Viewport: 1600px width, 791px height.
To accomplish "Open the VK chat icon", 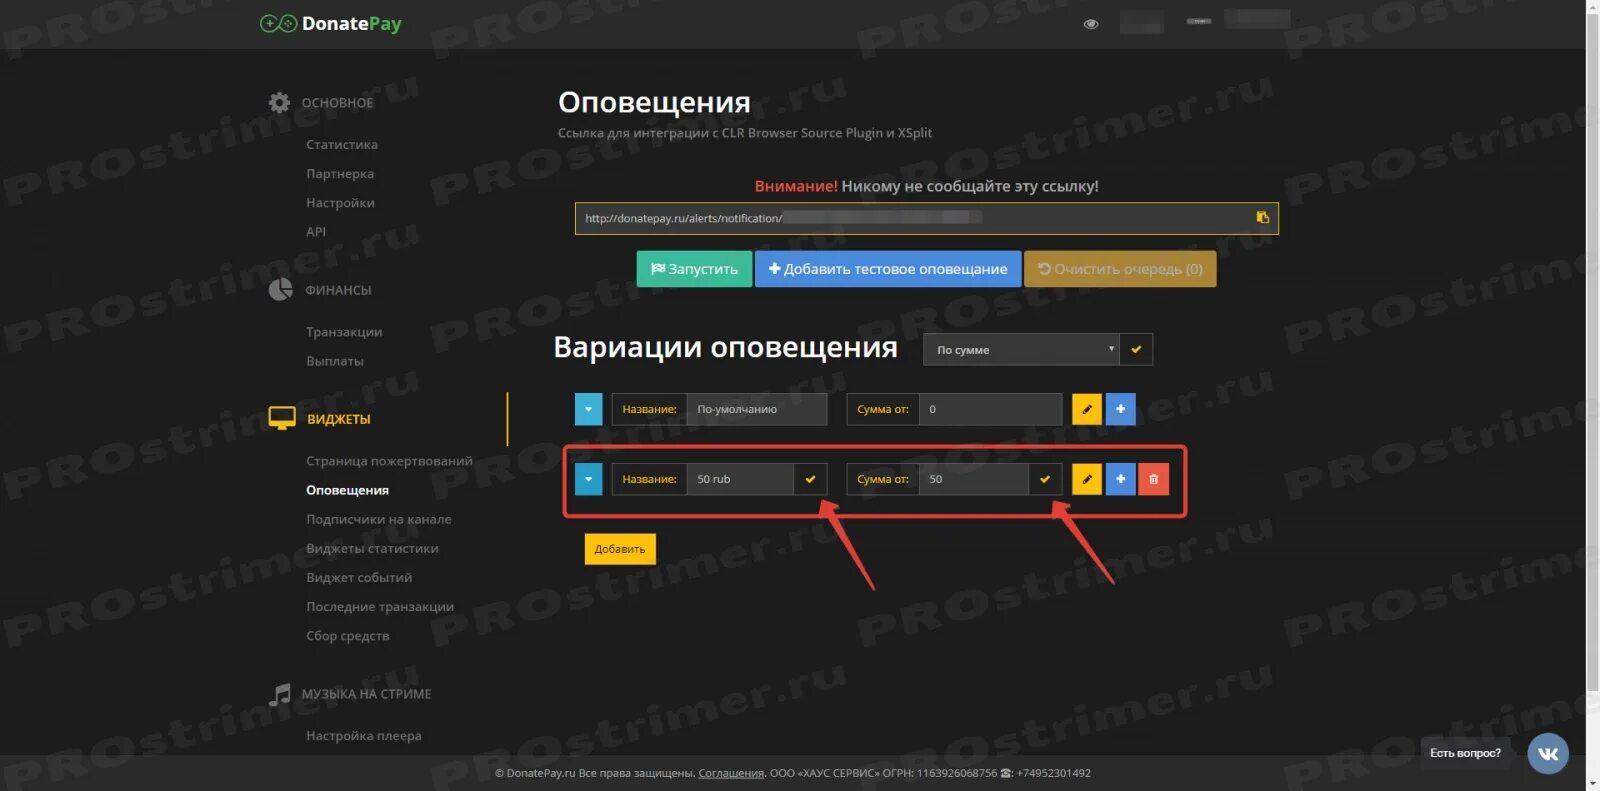I will 1548,753.
